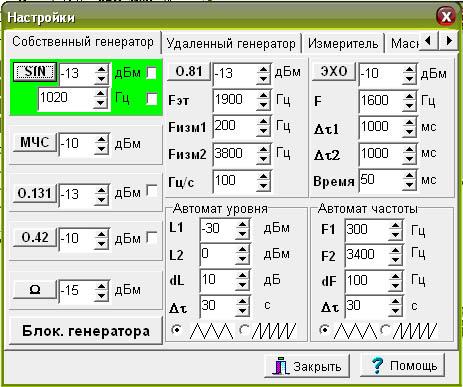
Task: Select Собственный генератор tab
Action: click(83, 42)
